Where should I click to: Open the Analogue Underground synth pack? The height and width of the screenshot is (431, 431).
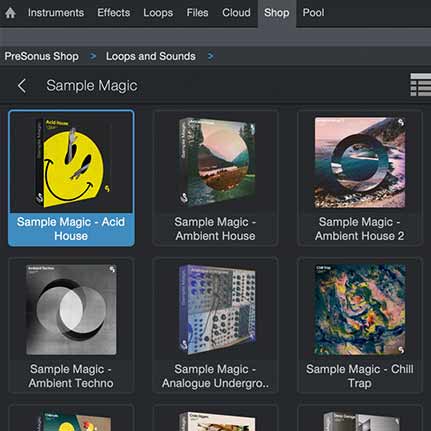point(215,326)
